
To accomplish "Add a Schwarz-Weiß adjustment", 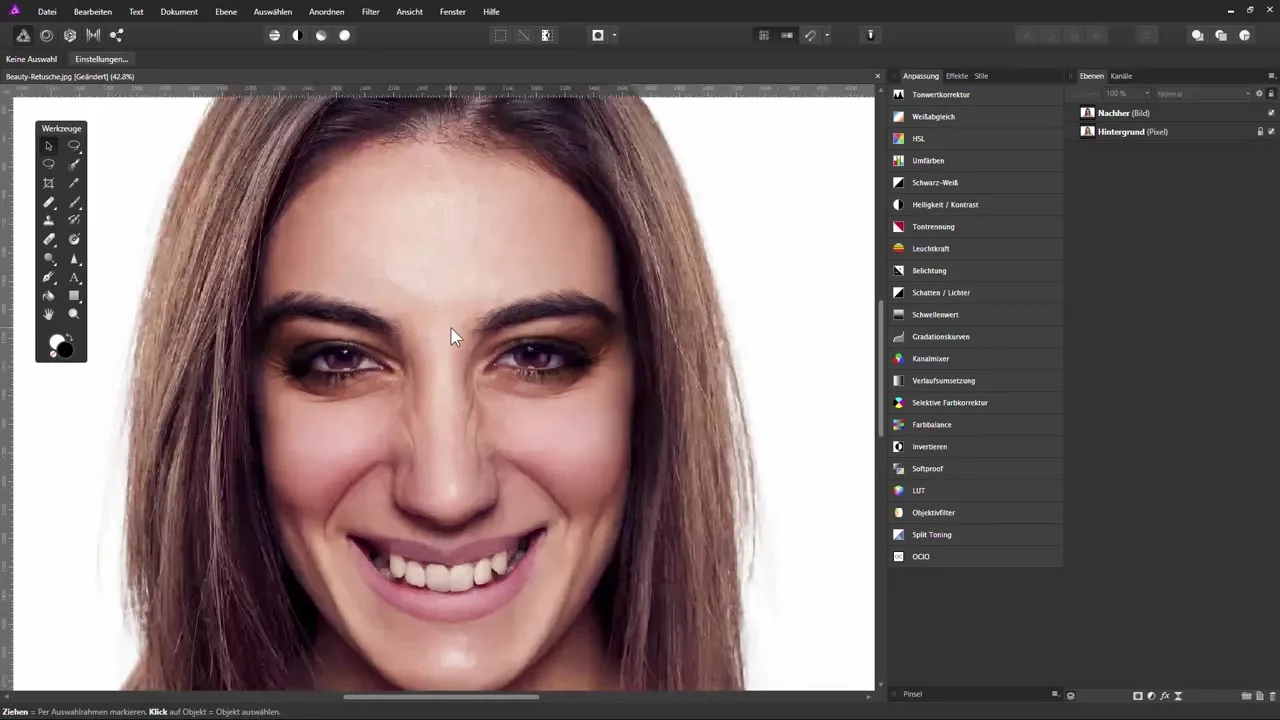I will 975,183.
